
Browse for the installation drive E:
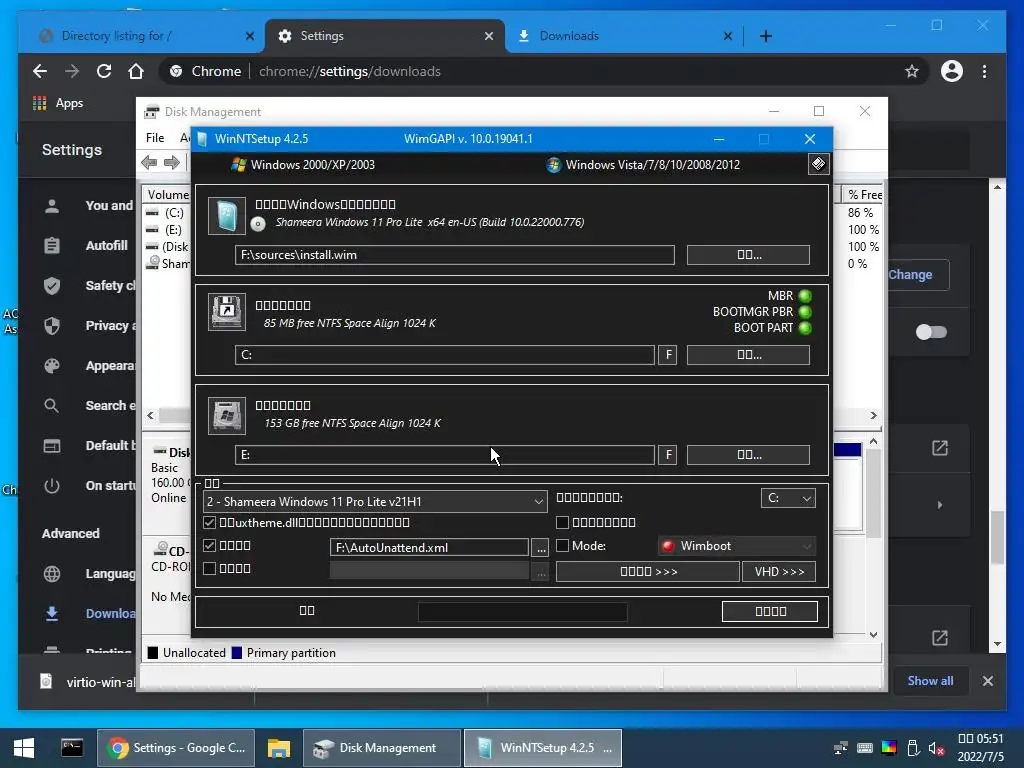748,455
